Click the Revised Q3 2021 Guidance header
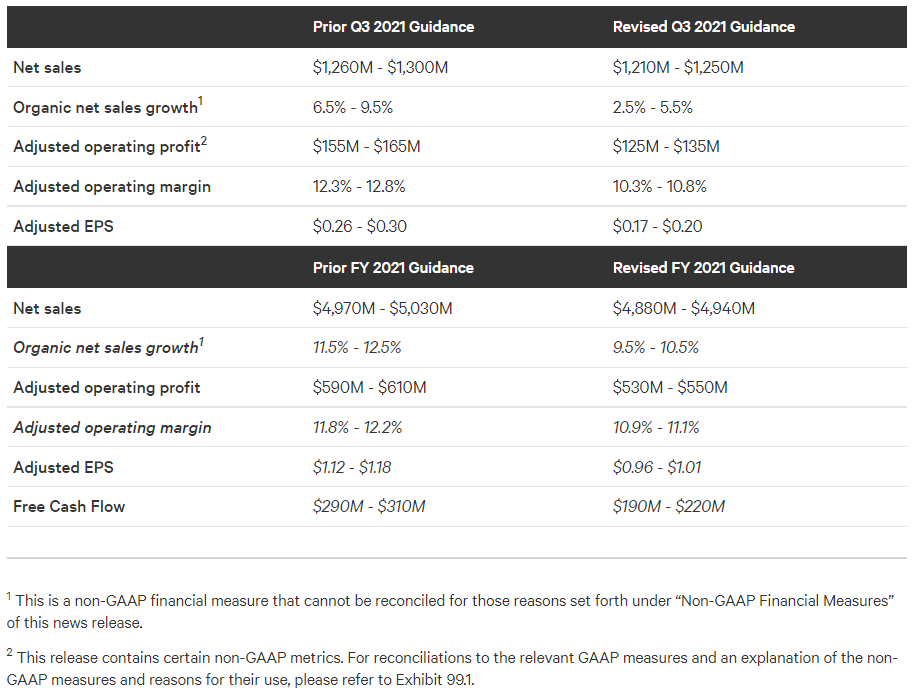Screen dimensions: 922x697 tap(703, 27)
